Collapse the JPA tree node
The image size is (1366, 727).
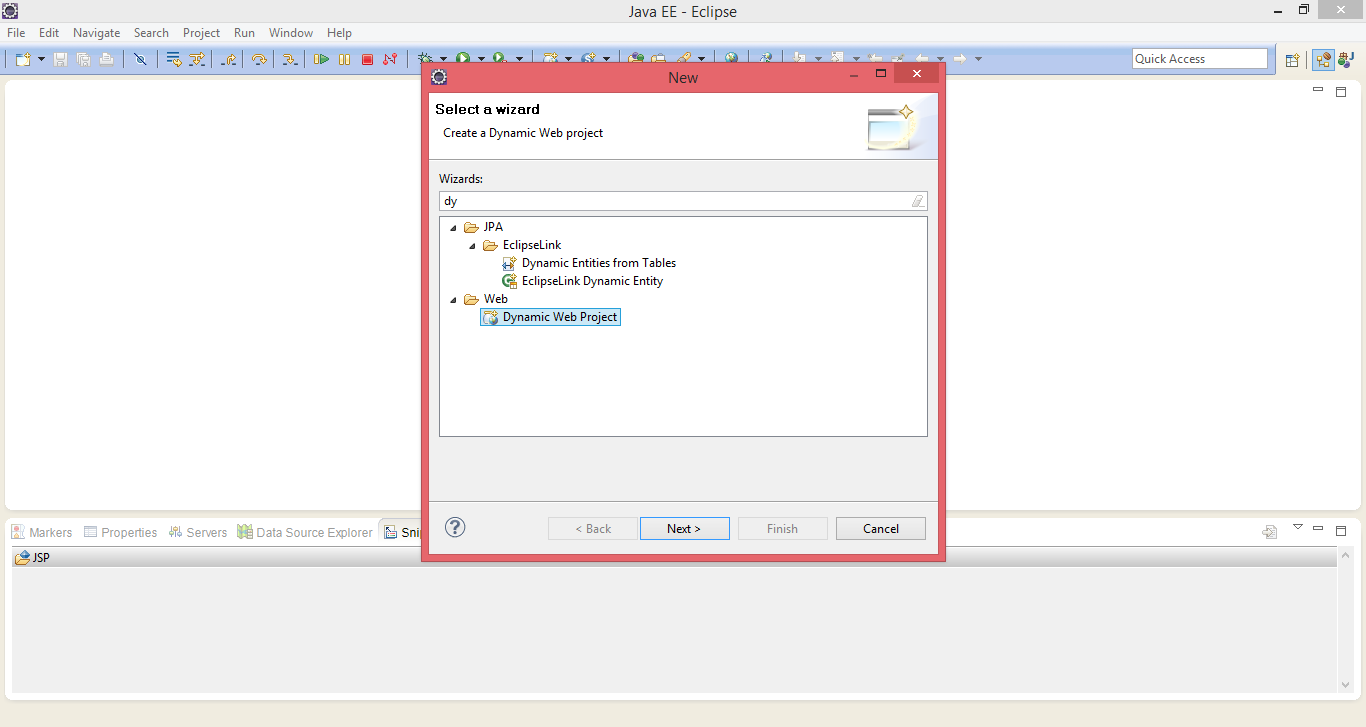pos(453,226)
